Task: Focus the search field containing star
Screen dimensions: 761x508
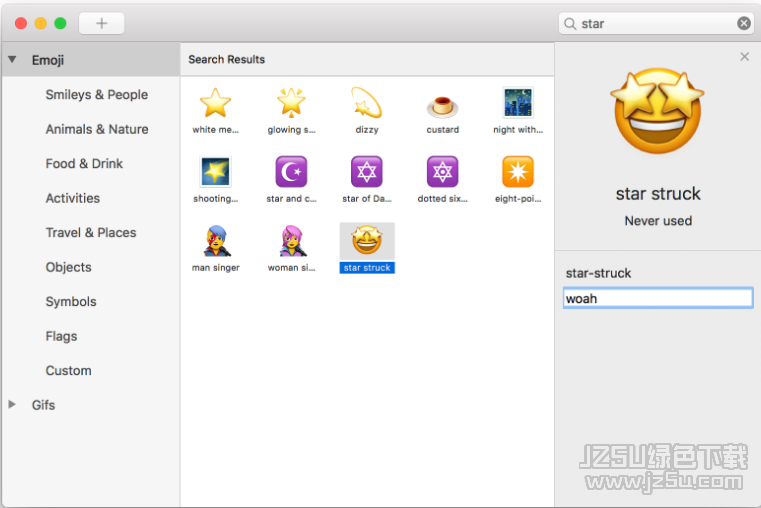Action: pyautogui.click(x=656, y=23)
